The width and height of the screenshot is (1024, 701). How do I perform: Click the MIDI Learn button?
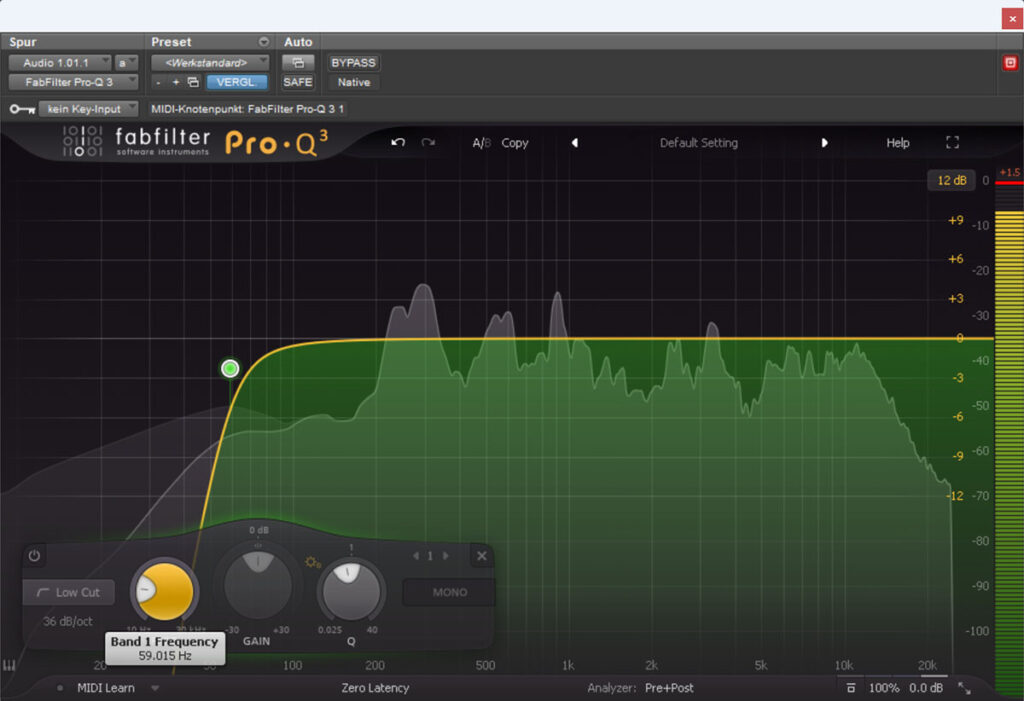coord(106,688)
